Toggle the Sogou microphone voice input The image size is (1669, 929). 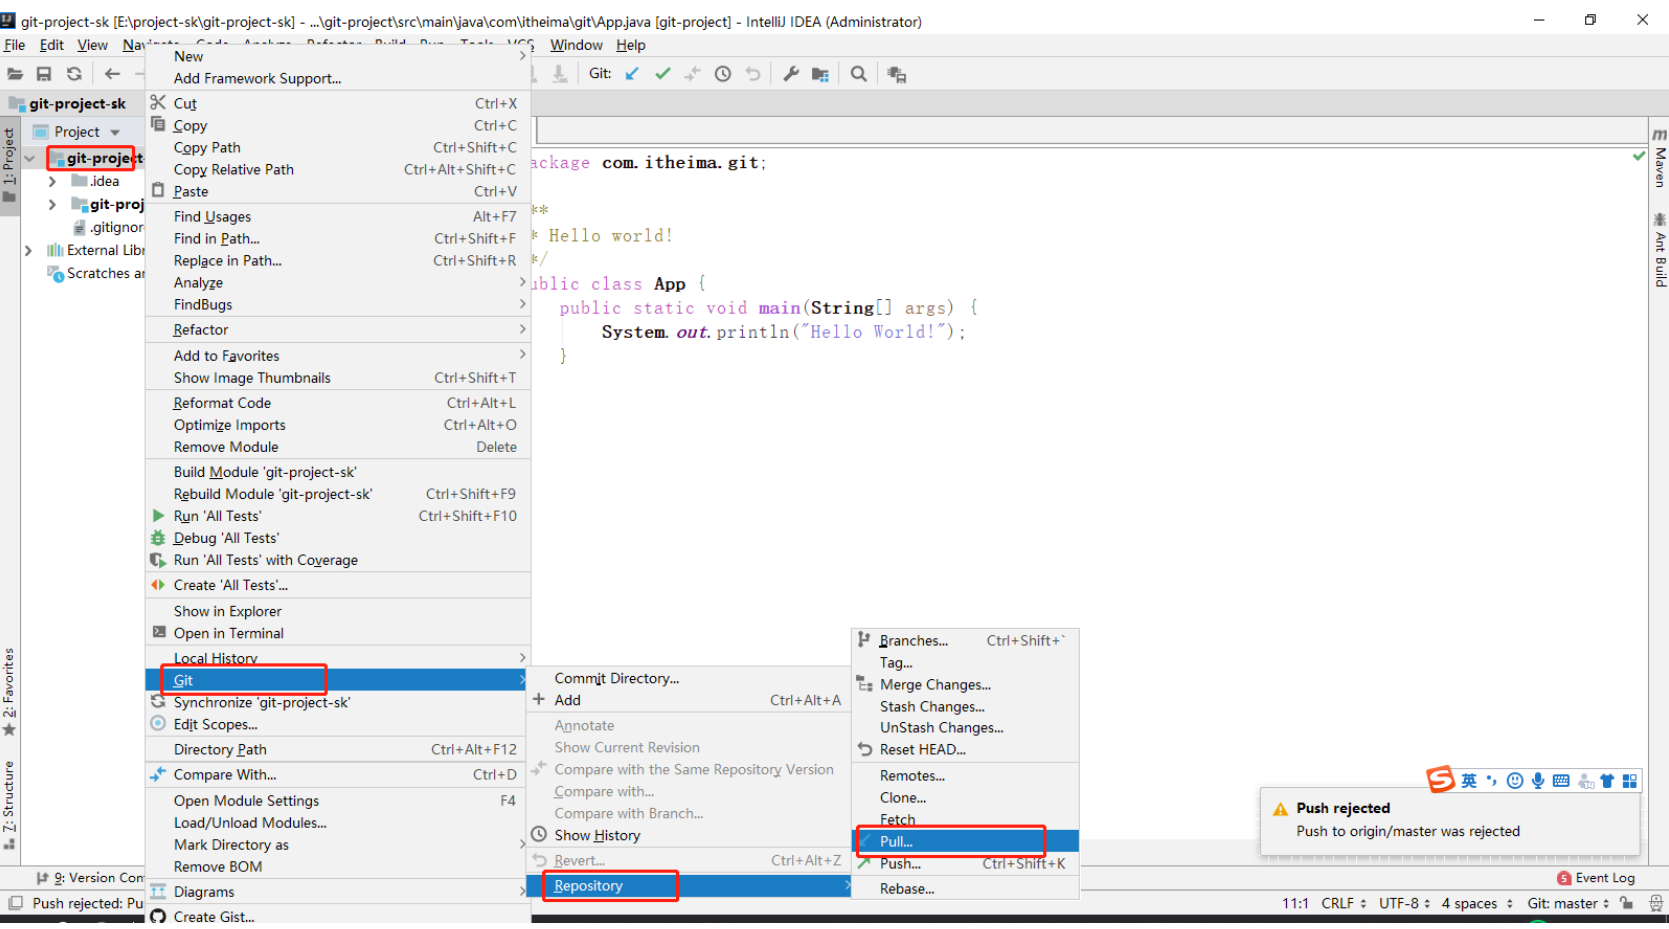pyautogui.click(x=1538, y=781)
